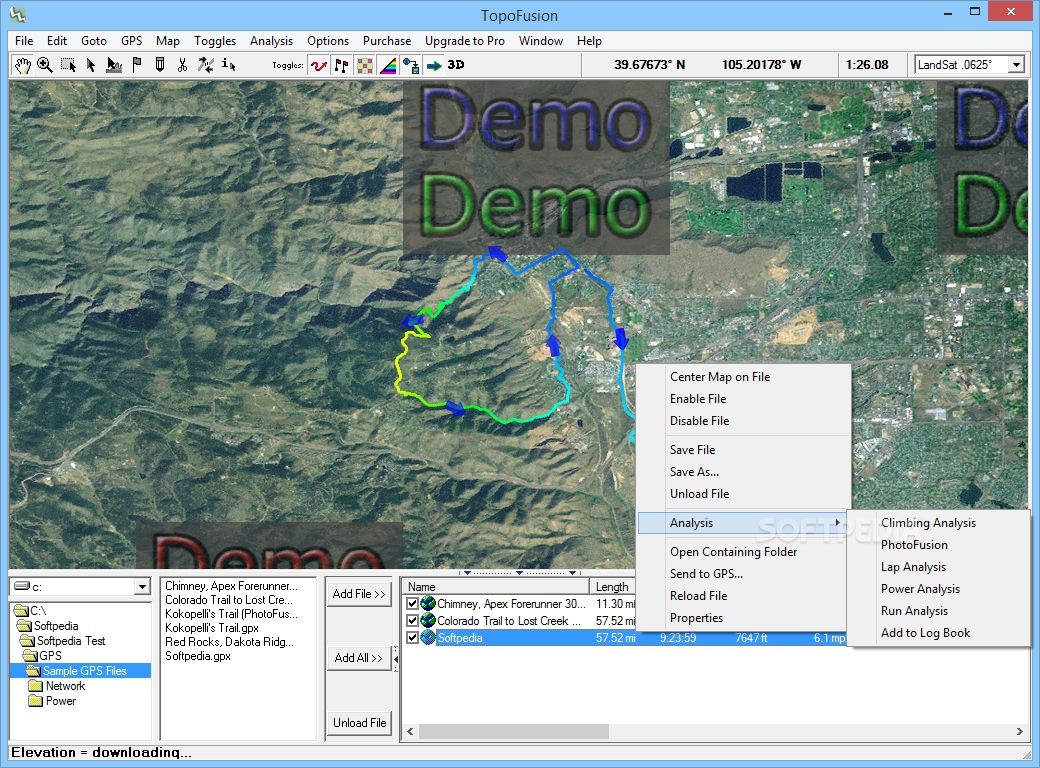Open the LandSat .0625° map type dropdown
This screenshot has width=1040, height=768.
coord(1016,65)
